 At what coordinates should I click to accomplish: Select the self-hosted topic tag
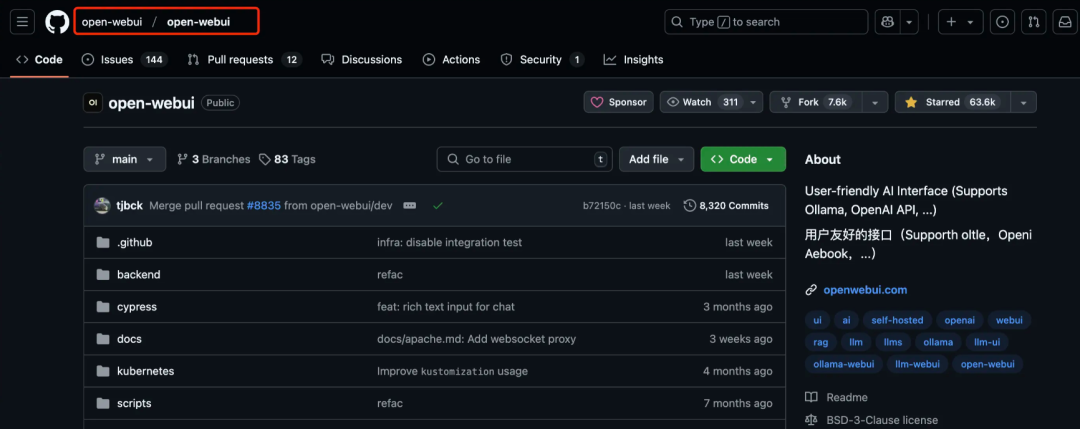896,321
